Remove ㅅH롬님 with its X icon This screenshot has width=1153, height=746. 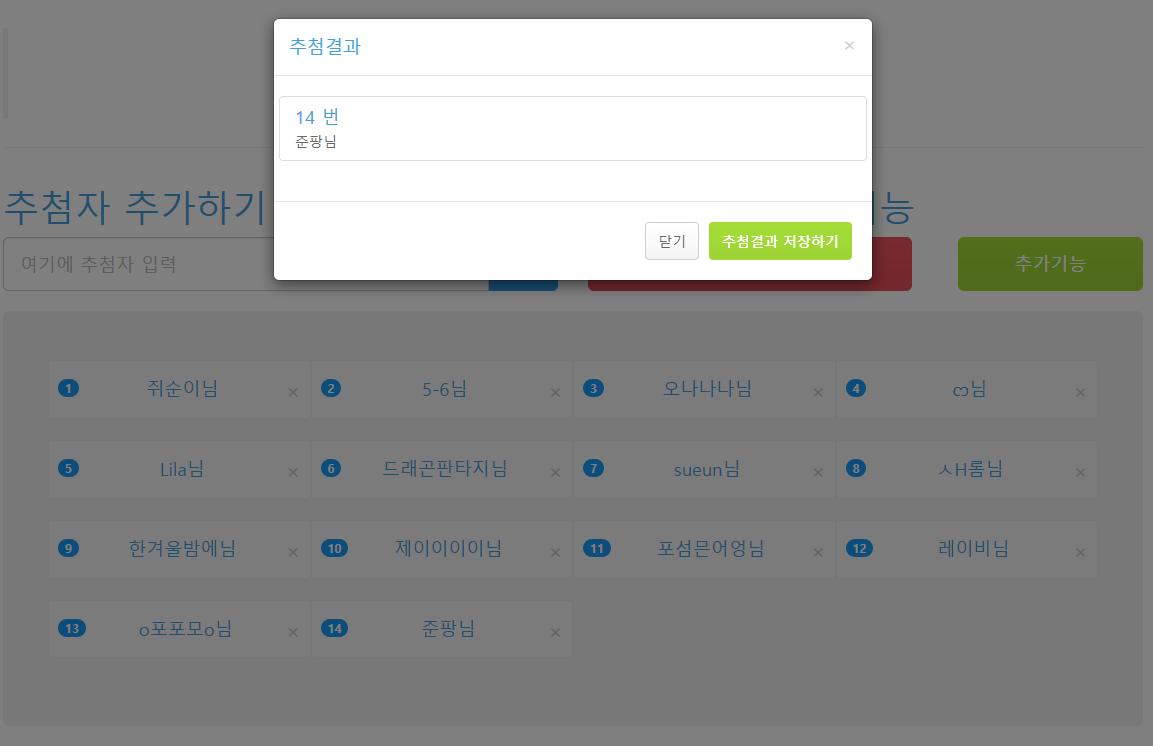(1080, 473)
